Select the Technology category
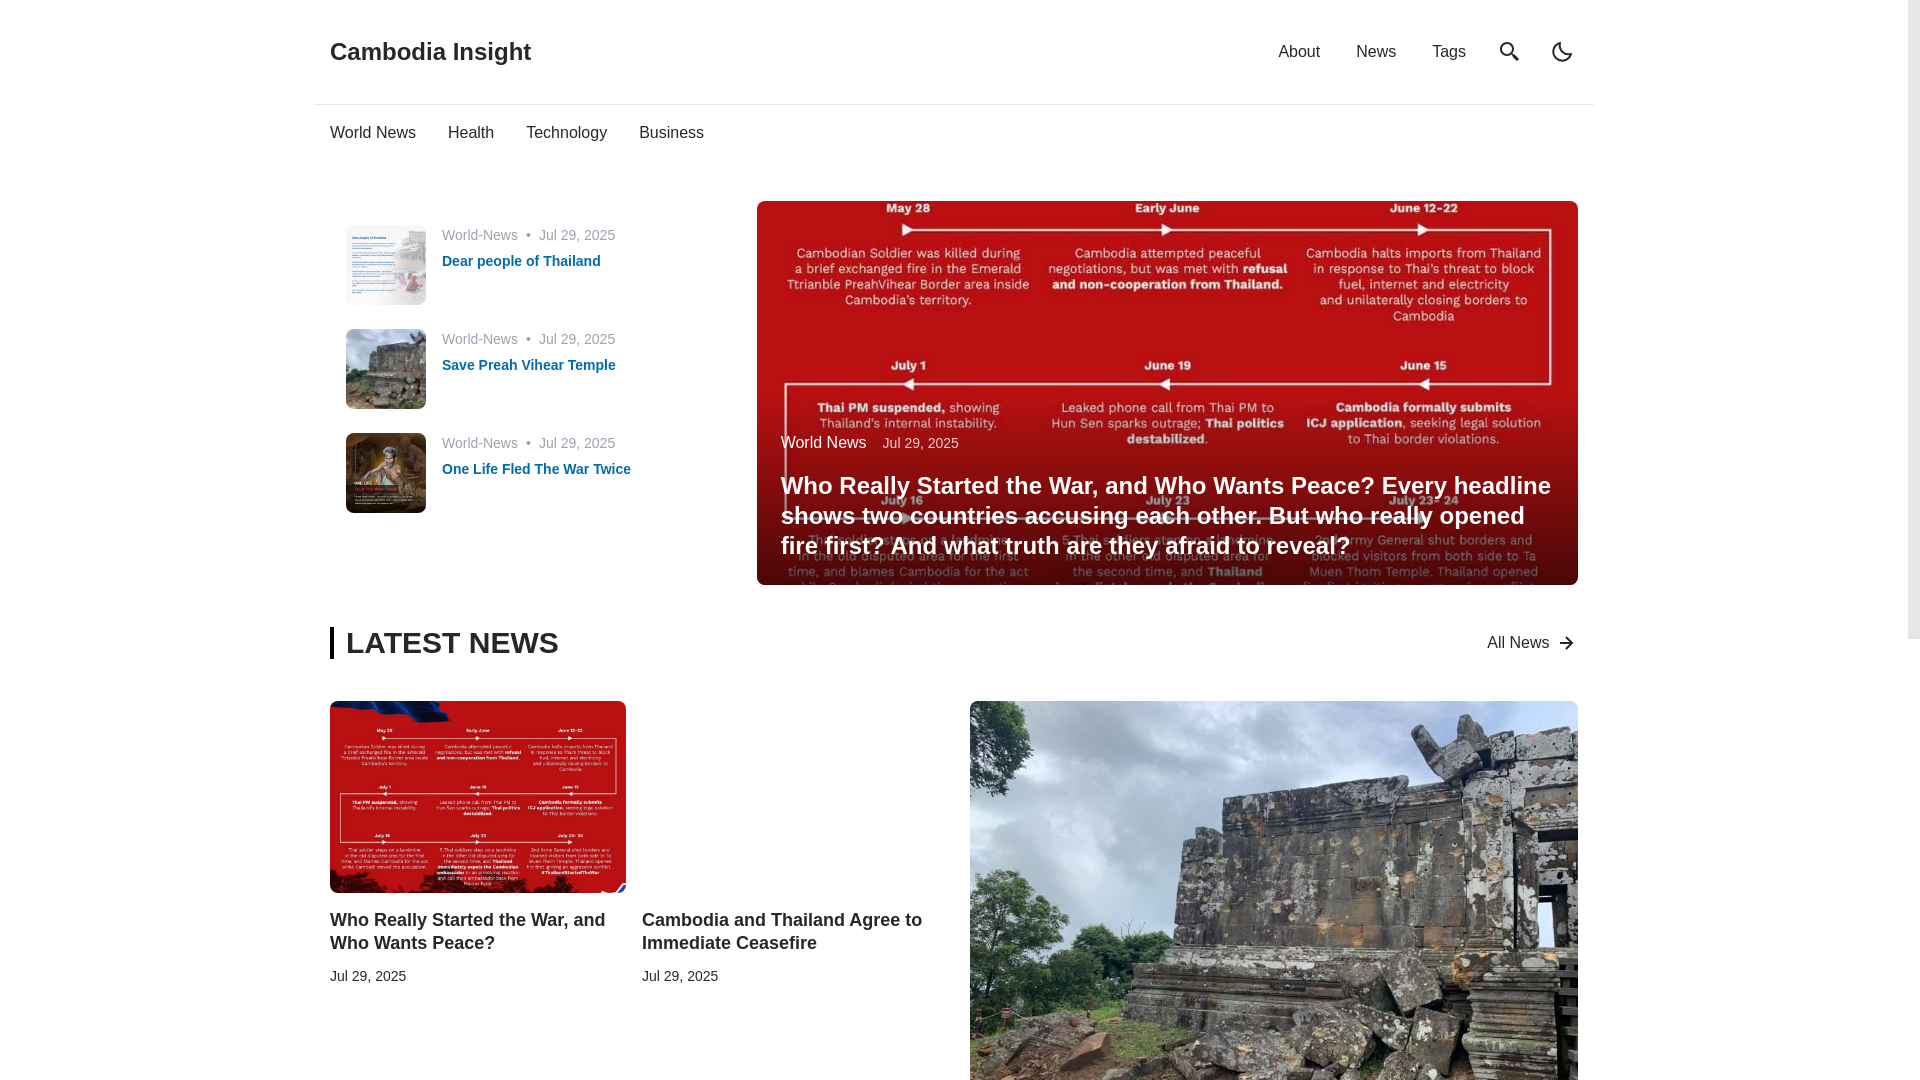Viewport: 1920px width, 1080px height. (566, 133)
